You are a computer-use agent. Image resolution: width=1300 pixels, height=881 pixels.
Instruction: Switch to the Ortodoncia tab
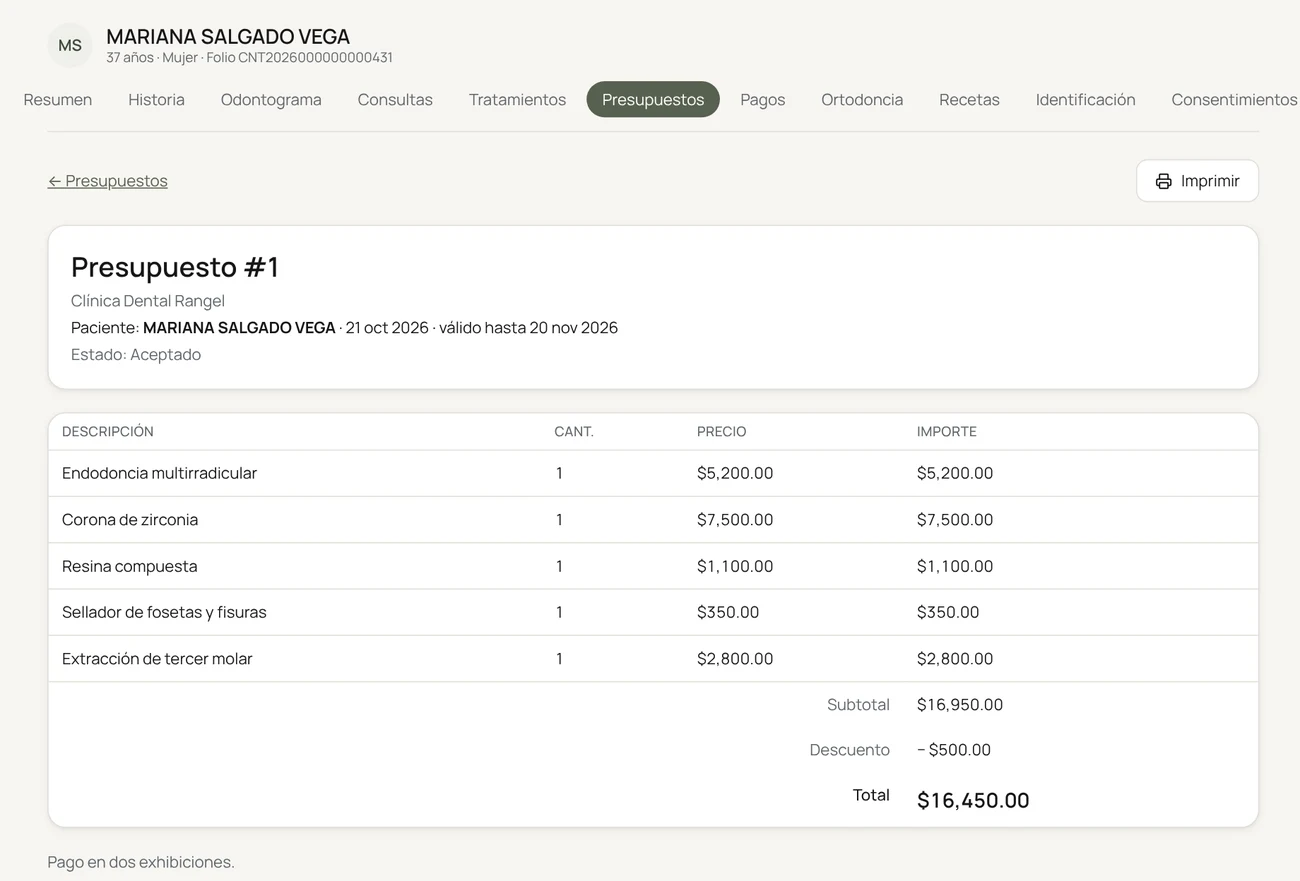click(862, 100)
